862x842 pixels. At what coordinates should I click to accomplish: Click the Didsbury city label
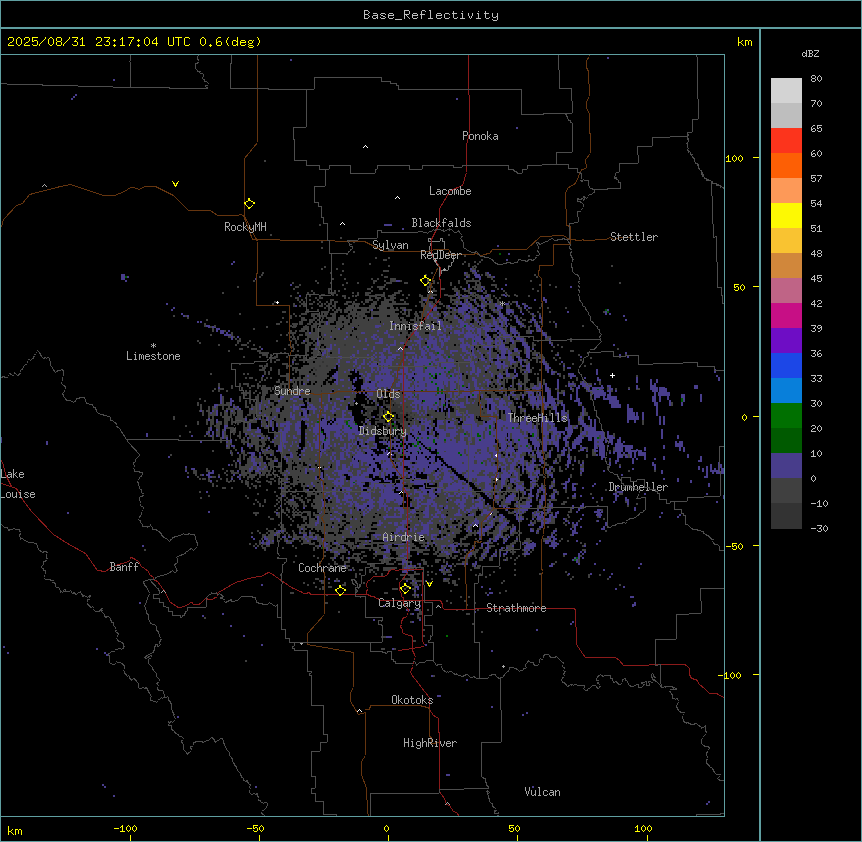383,431
